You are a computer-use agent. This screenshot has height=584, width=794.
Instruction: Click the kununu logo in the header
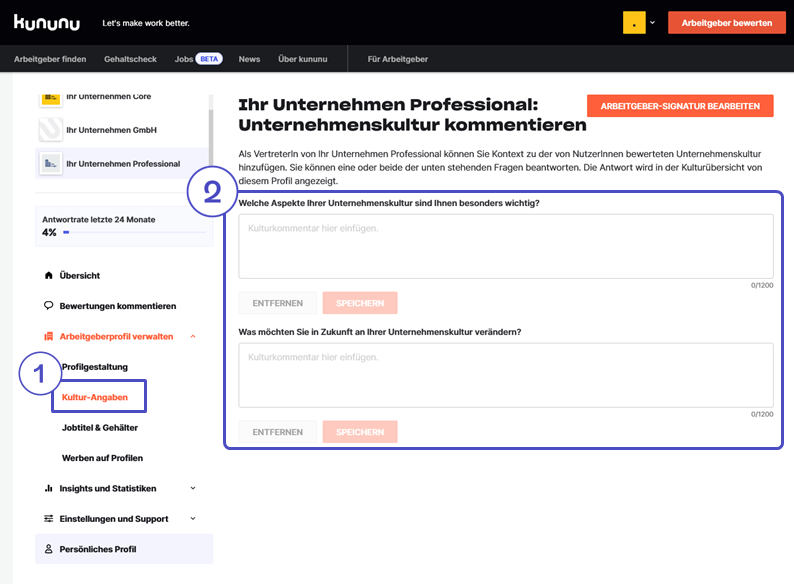coord(48,22)
